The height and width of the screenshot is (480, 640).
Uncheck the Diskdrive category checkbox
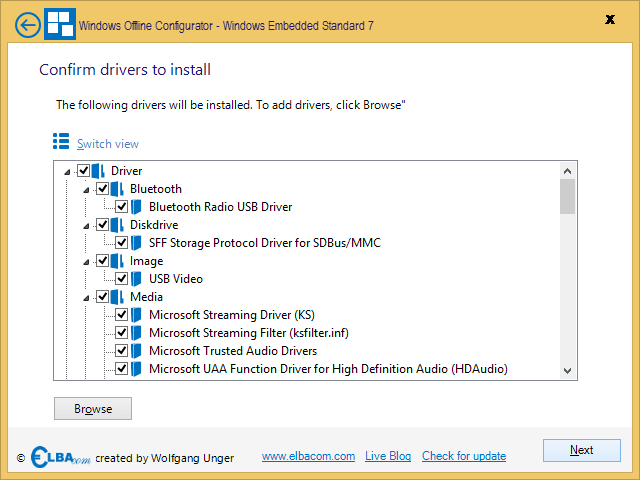[x=102, y=224]
